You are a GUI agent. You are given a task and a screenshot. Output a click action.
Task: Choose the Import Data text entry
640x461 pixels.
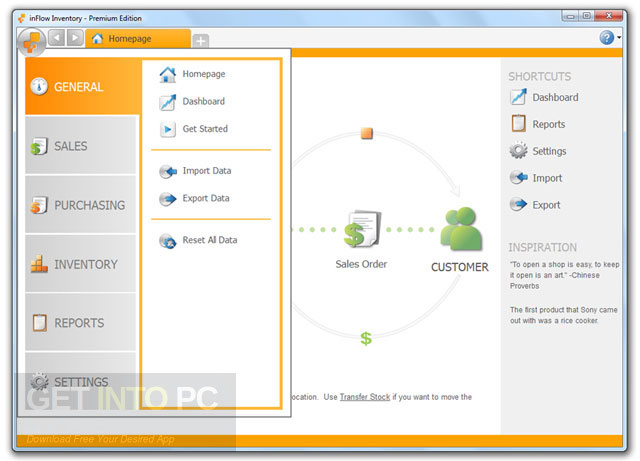pyautogui.click(x=207, y=171)
